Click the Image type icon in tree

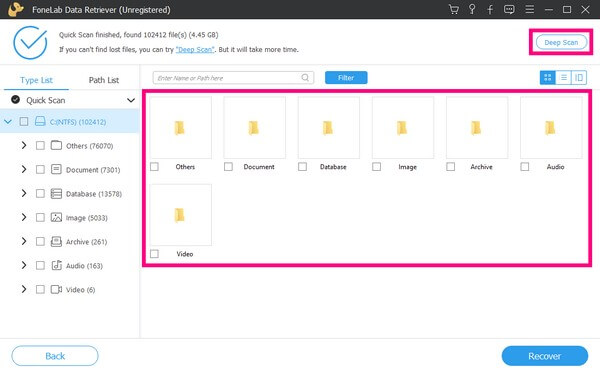(x=56, y=217)
